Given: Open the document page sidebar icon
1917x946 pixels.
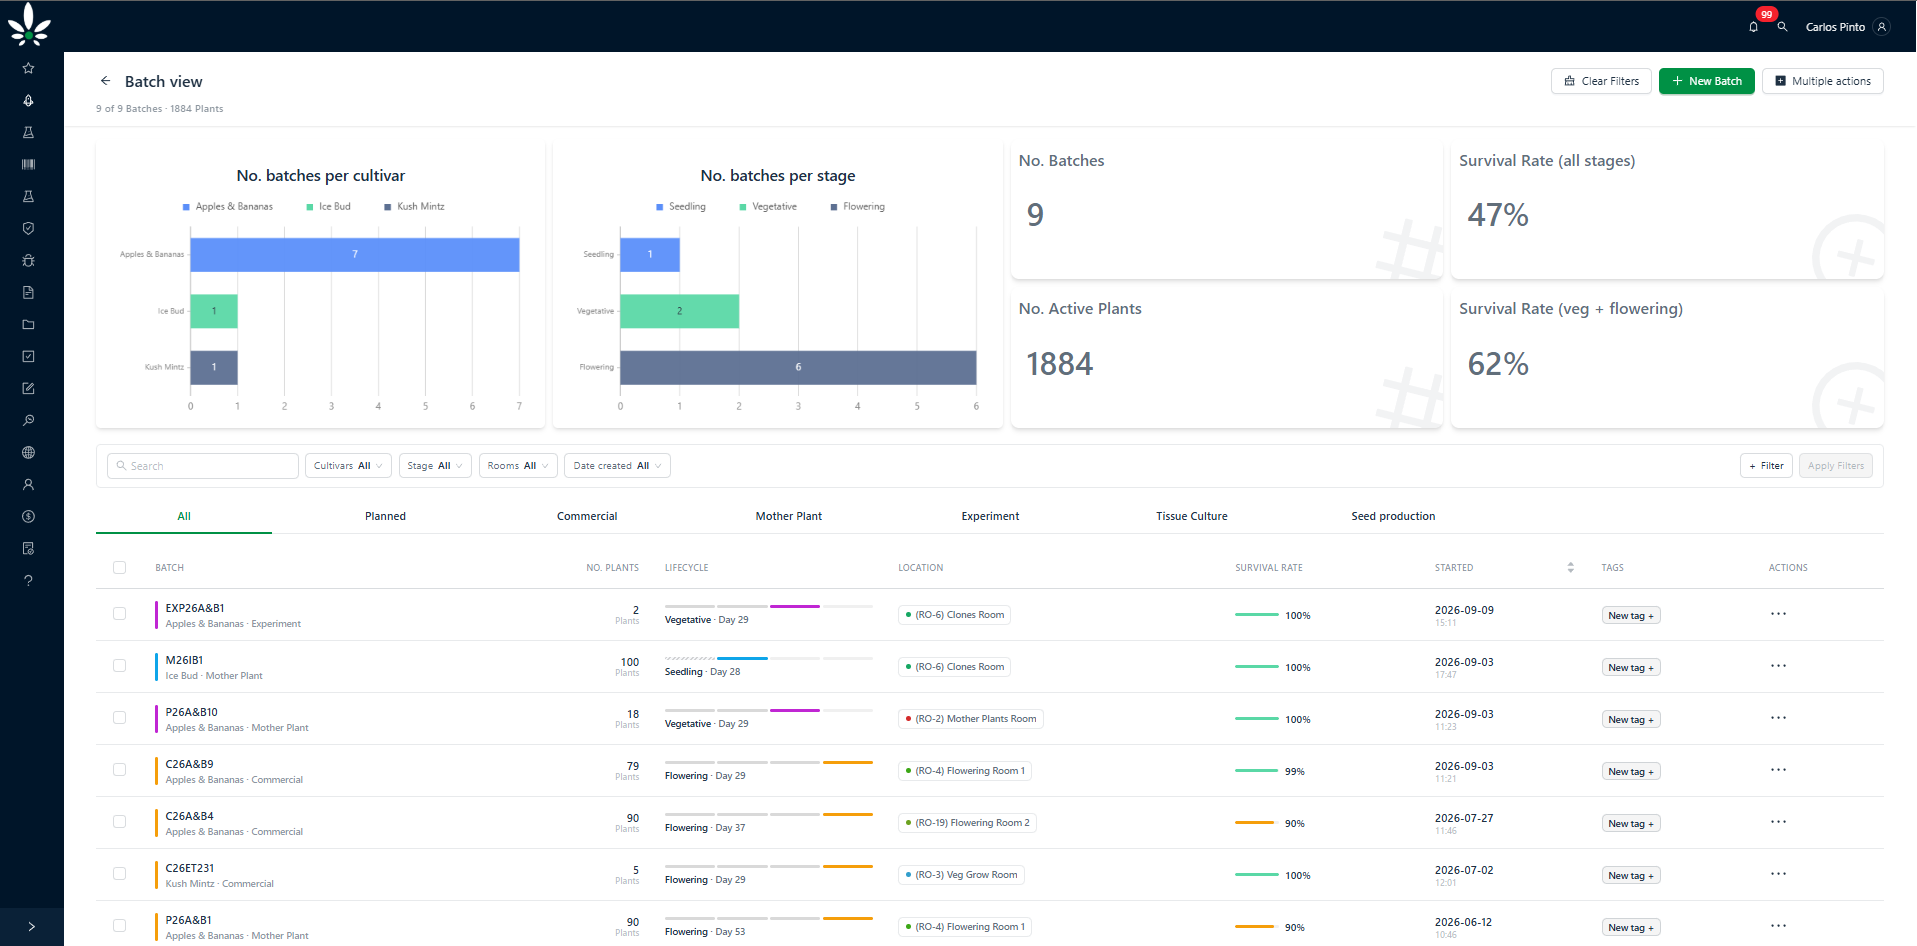Looking at the screenshot, I should point(28,292).
